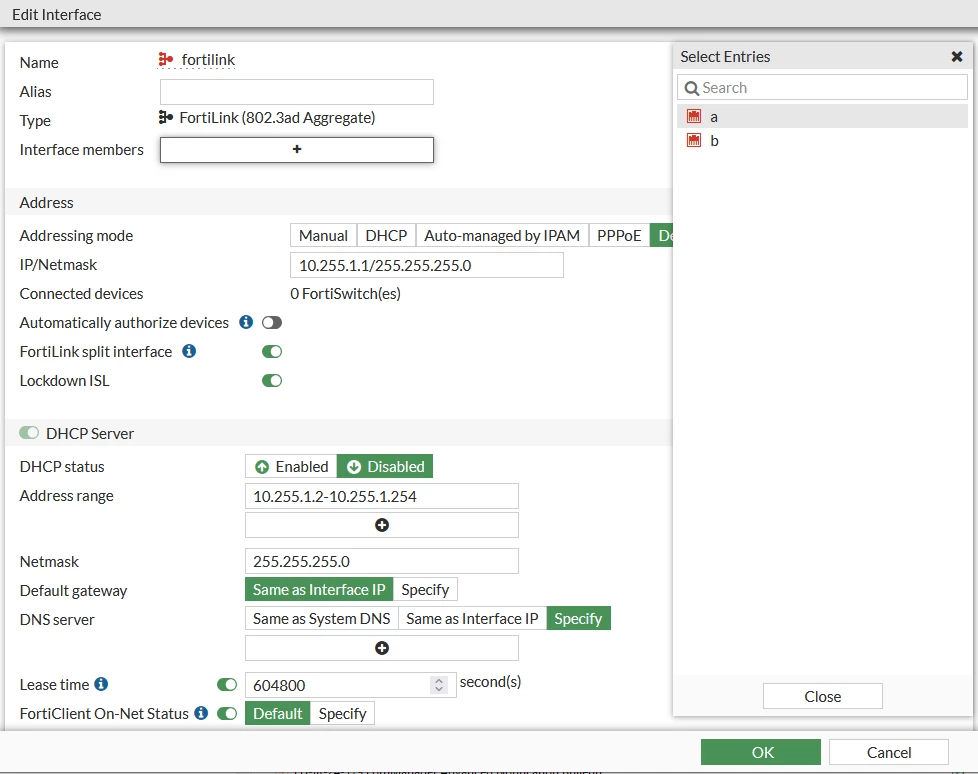Viewport: 978px width, 774px height.
Task: Select Specify for FortiClient On-Net Status
Action: [342, 714]
